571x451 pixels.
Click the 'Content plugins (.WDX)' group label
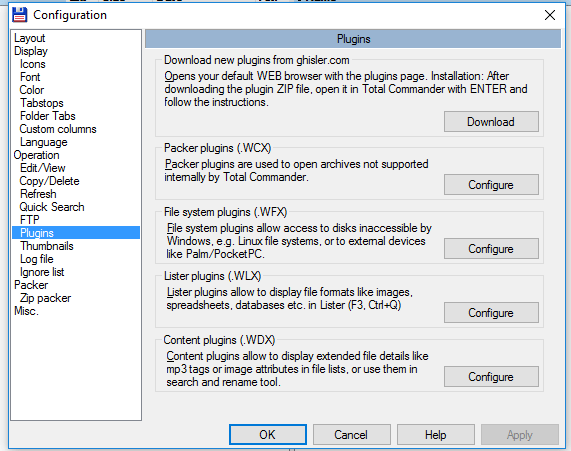[219, 340]
